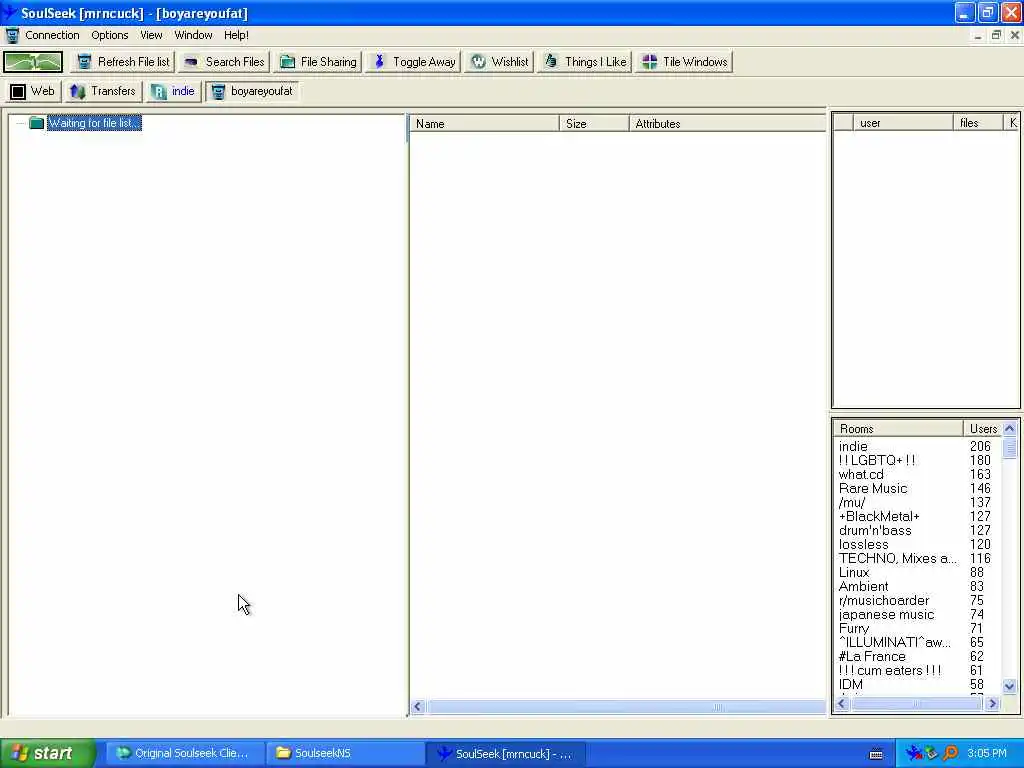Image resolution: width=1024 pixels, height=768 pixels.
Task: Select the boyareyoufat tab
Action: [252, 91]
